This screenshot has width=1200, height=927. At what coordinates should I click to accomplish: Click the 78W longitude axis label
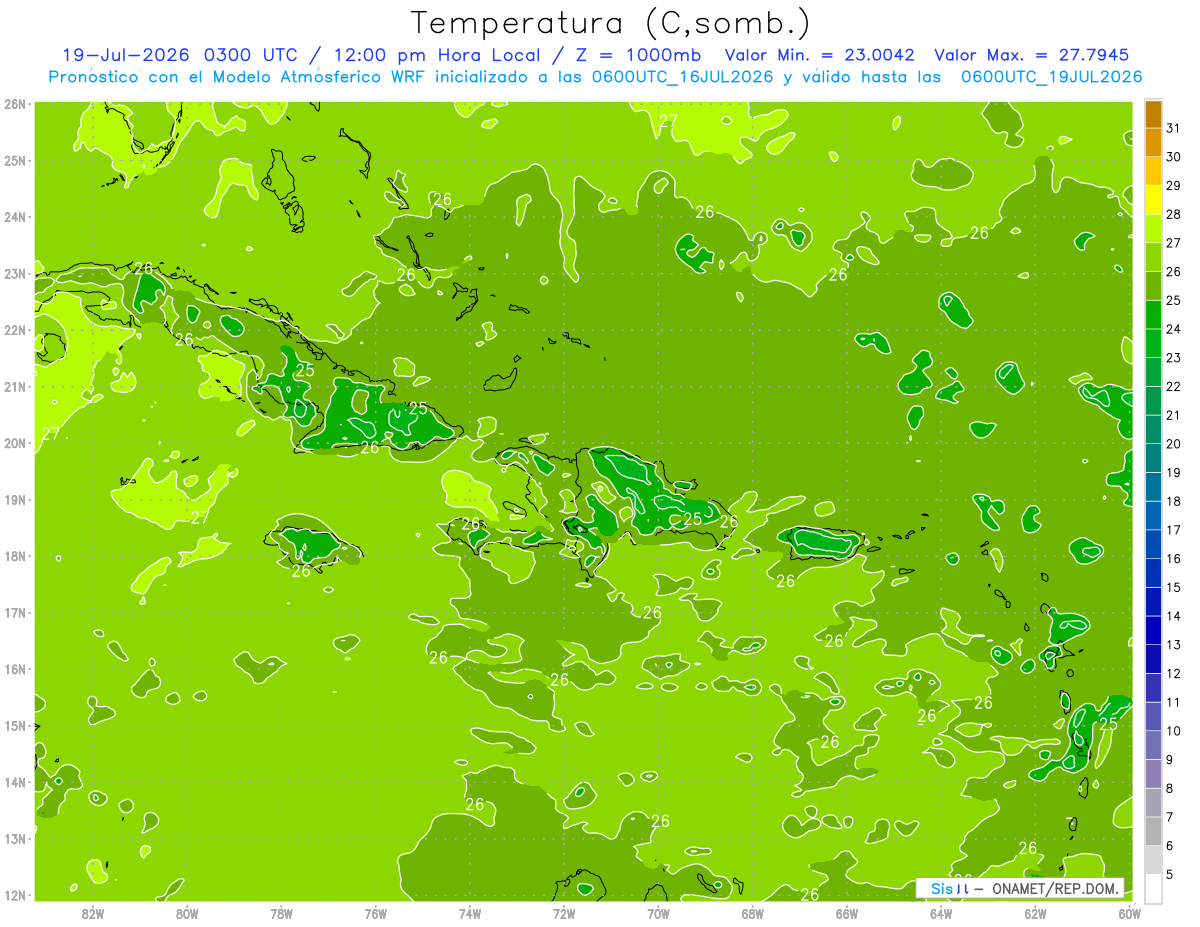282,913
